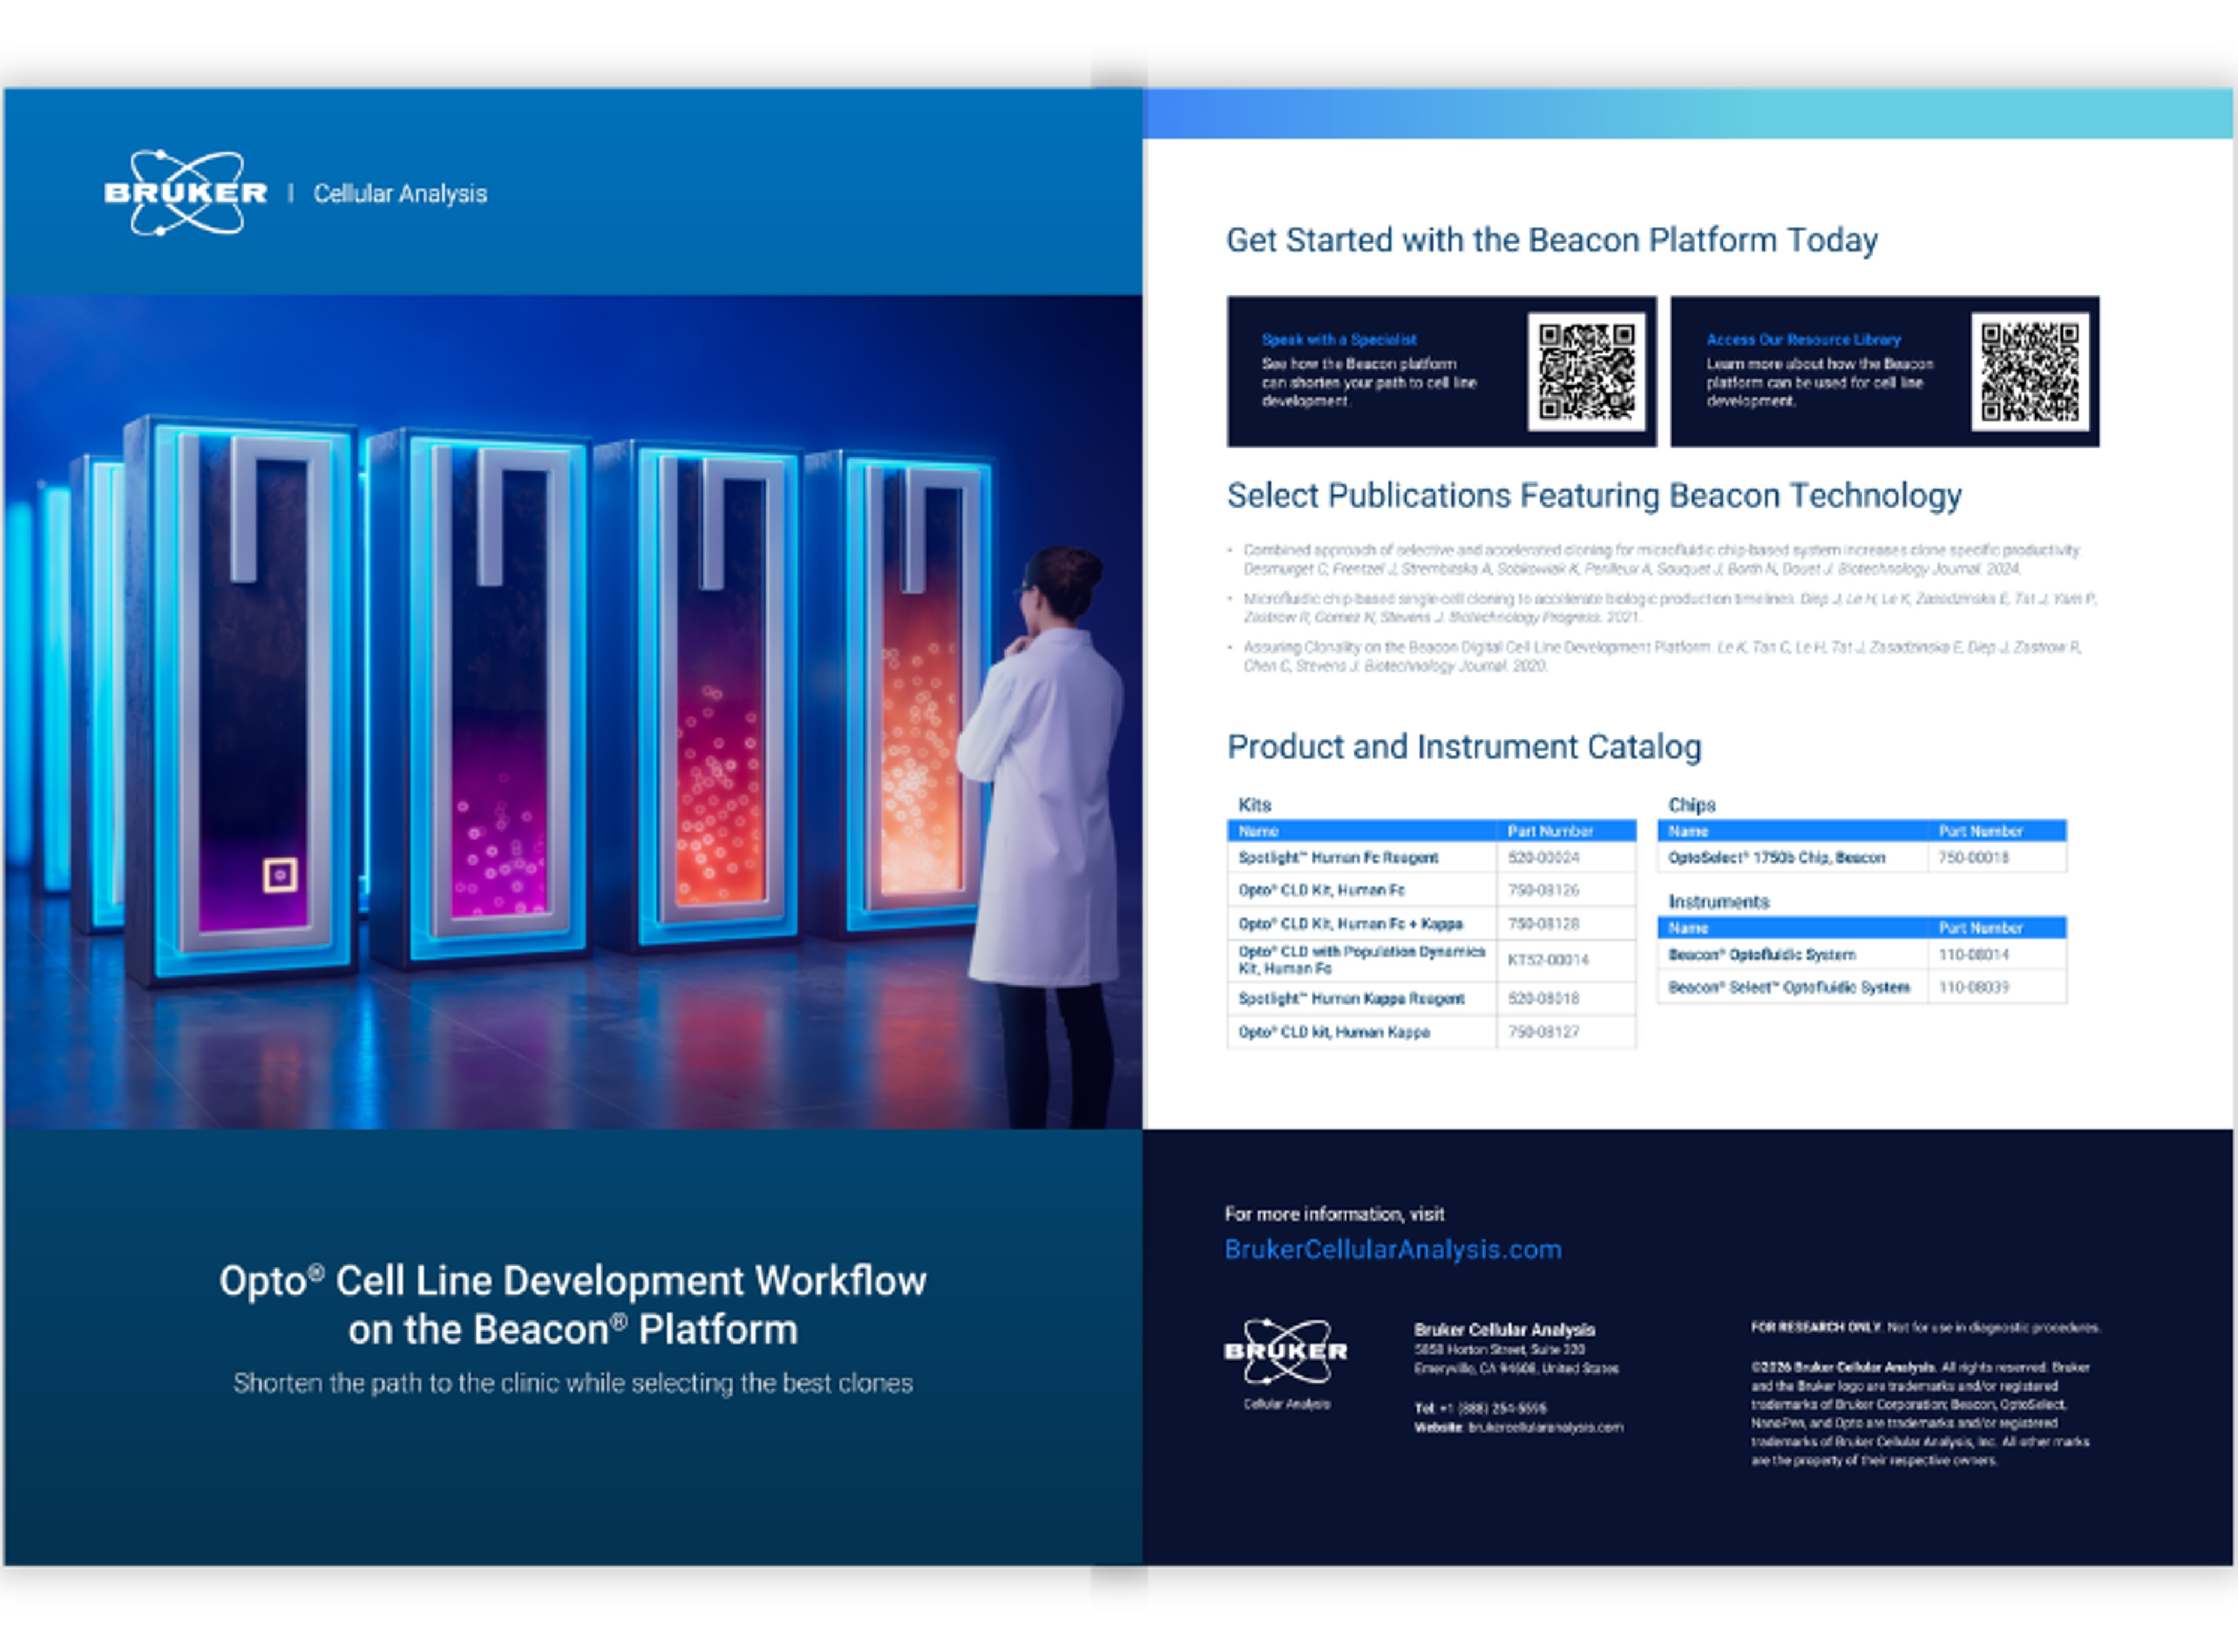Screen dimensions: 2238x1652
Task: Click the 2024 'Combined approach of selective' publication
Action: point(1661,559)
